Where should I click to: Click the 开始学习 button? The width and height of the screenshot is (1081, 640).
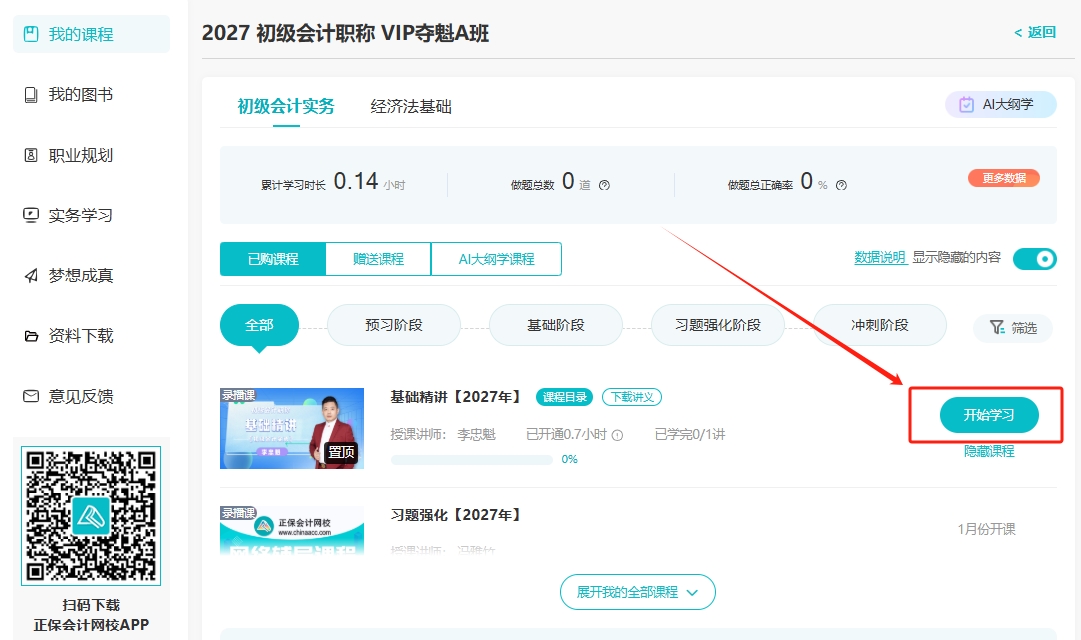coord(989,415)
